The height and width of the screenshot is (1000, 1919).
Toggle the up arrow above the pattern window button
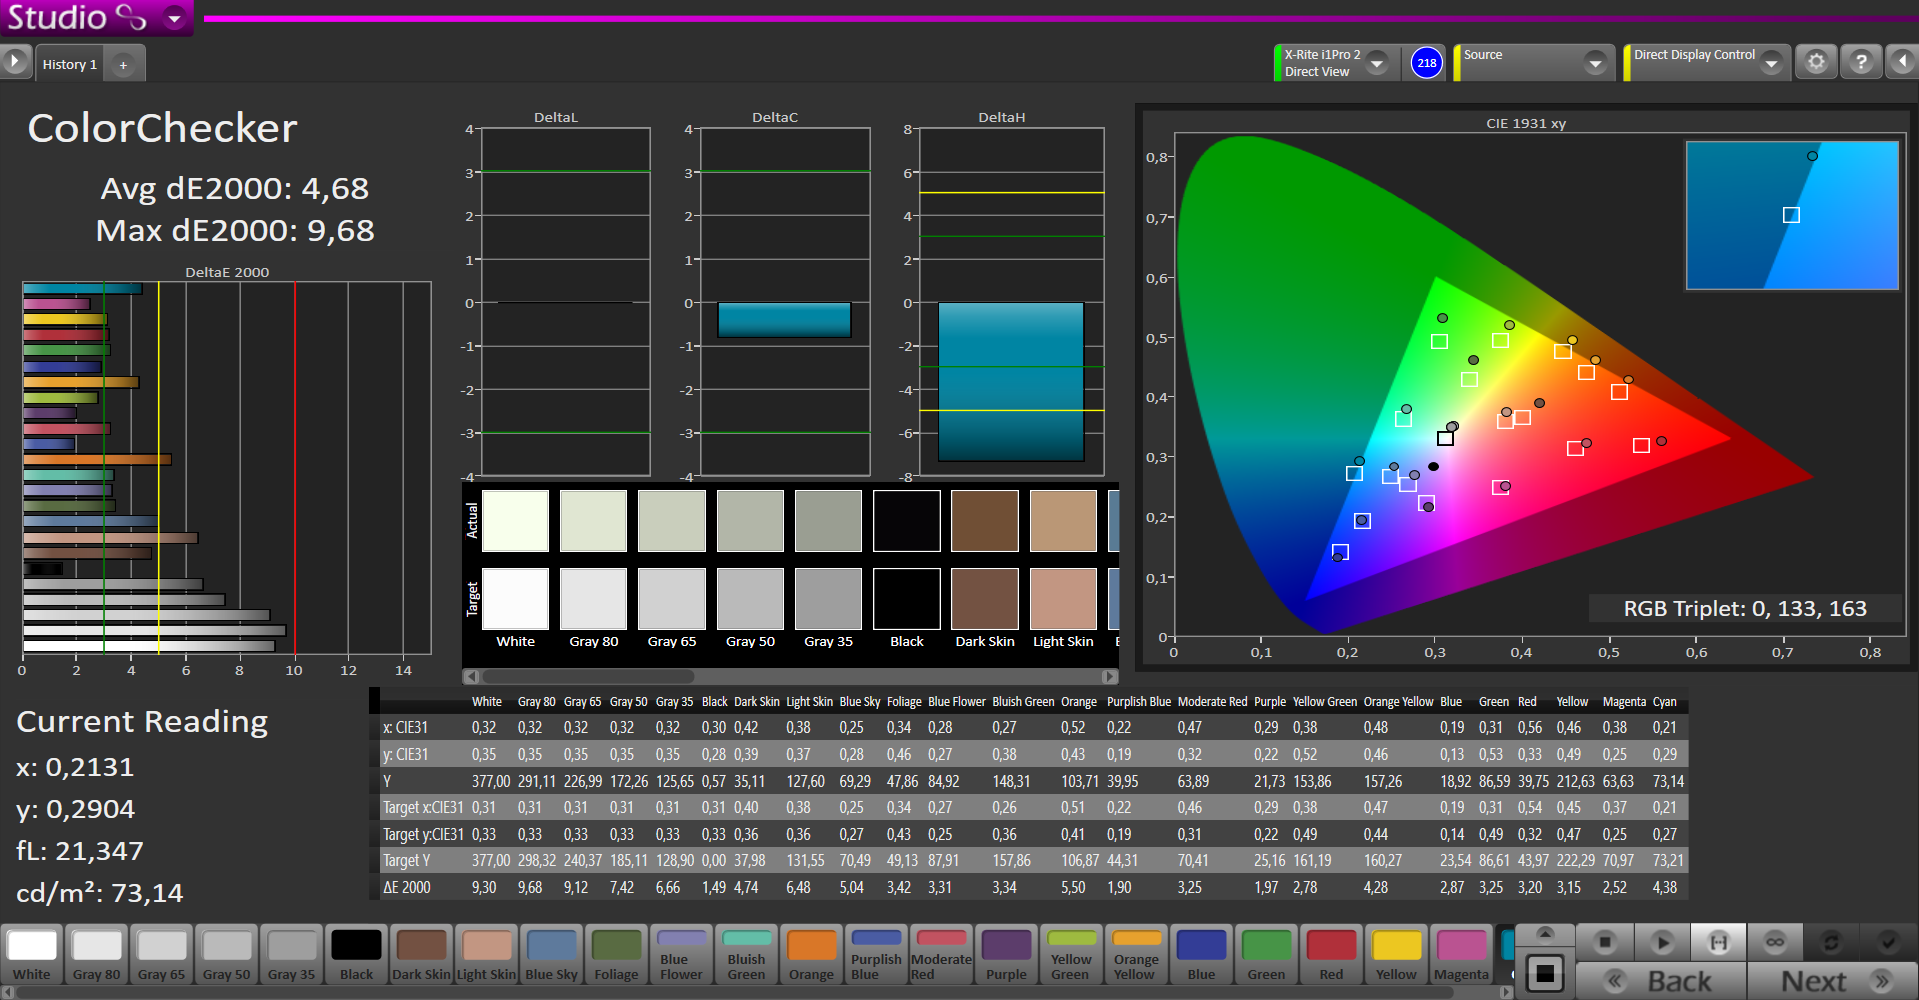pos(1545,934)
